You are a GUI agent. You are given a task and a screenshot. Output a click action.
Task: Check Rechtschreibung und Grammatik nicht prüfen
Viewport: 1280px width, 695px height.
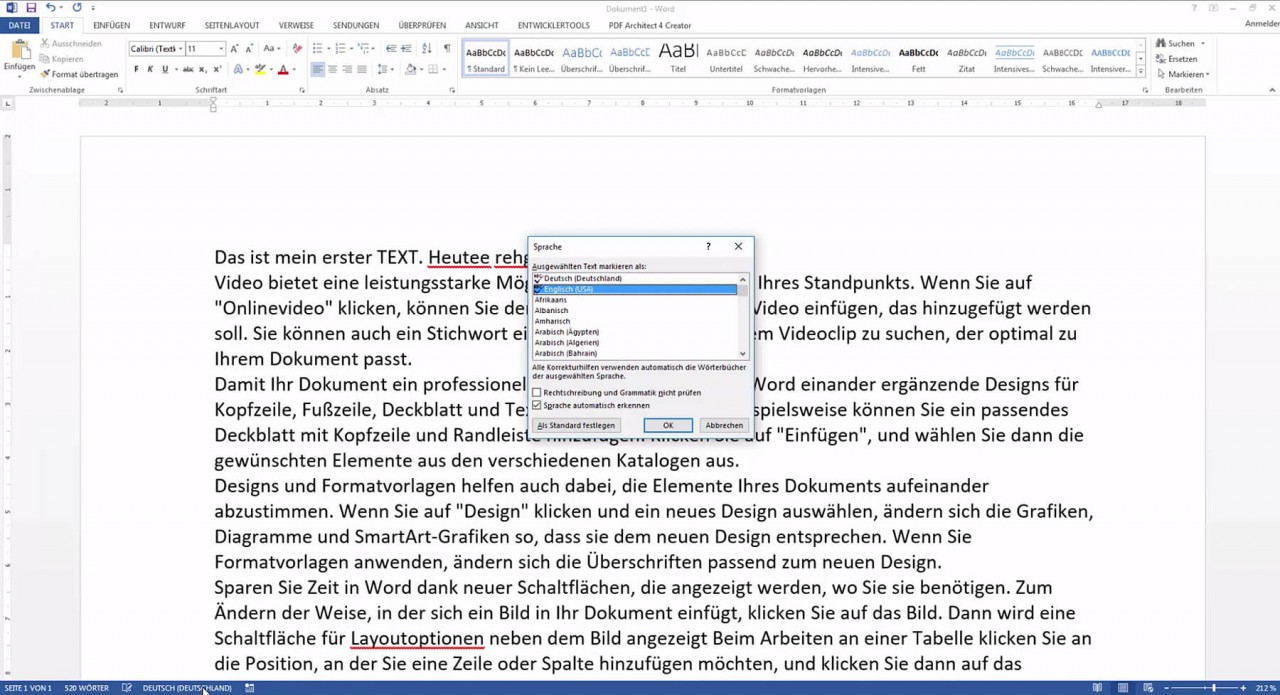[537, 392]
